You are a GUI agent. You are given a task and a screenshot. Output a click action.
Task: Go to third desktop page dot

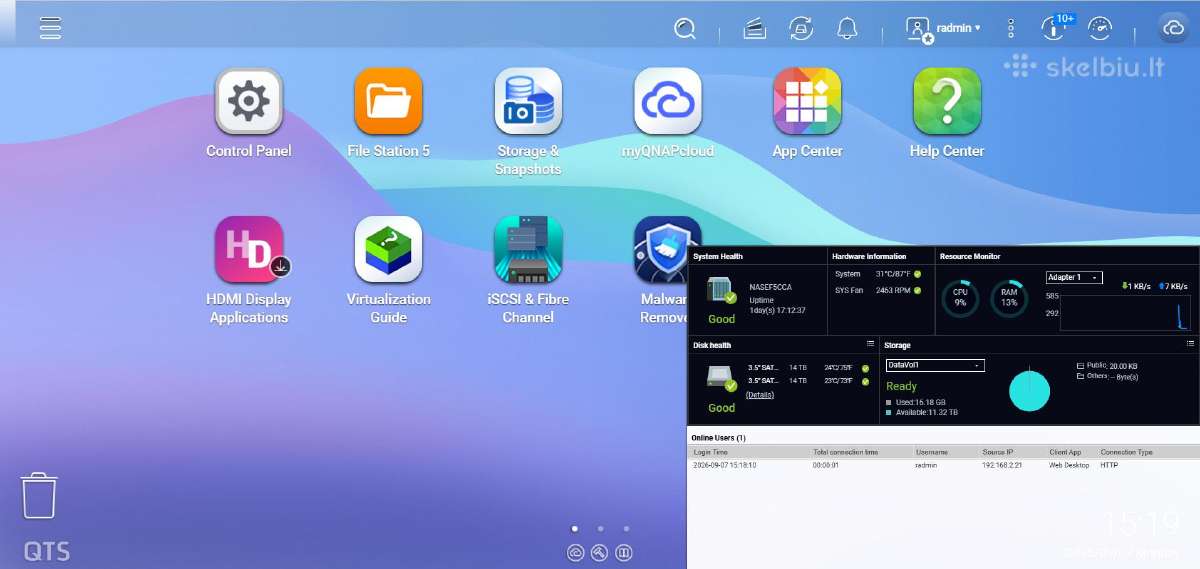pyautogui.click(x=626, y=528)
